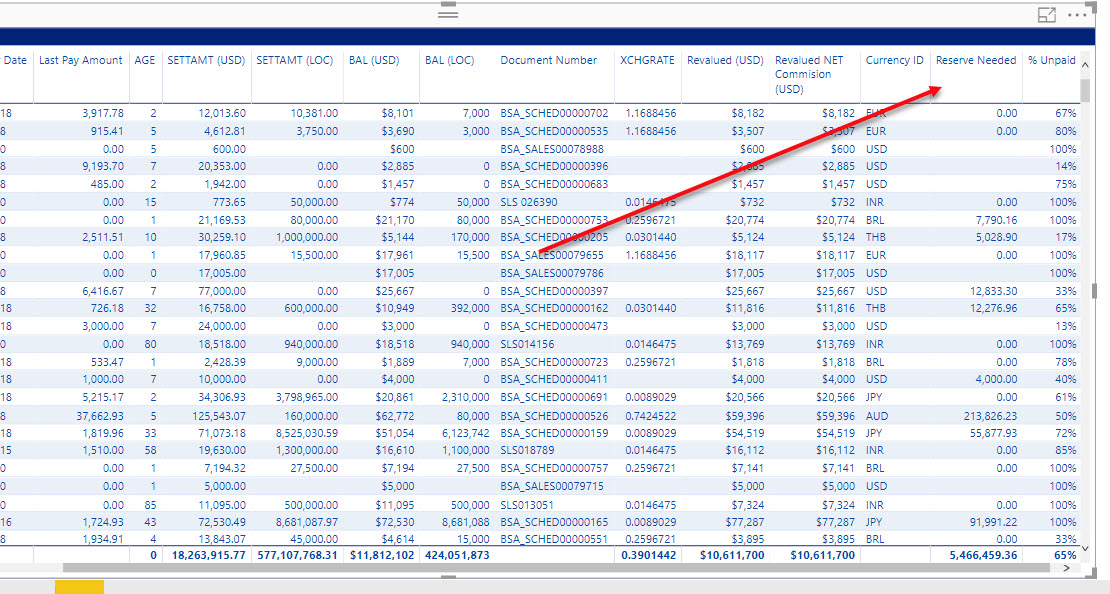Click Reserve Needed value 12,276.96
1110x594 pixels.
[992, 309]
